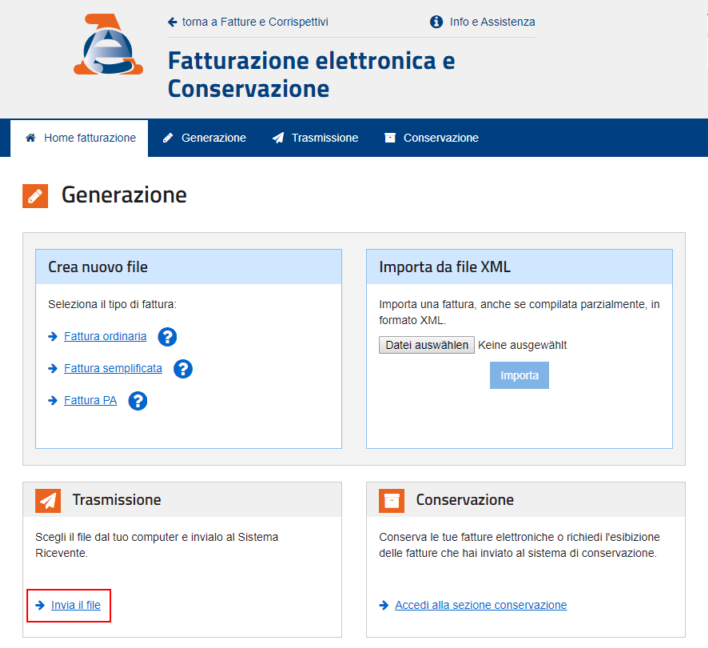Follow the Invia il file link
The width and height of the screenshot is (708, 648).
(x=76, y=605)
